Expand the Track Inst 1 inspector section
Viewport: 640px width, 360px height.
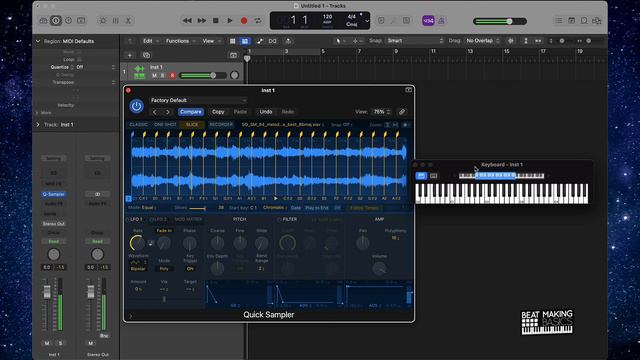coord(38,124)
